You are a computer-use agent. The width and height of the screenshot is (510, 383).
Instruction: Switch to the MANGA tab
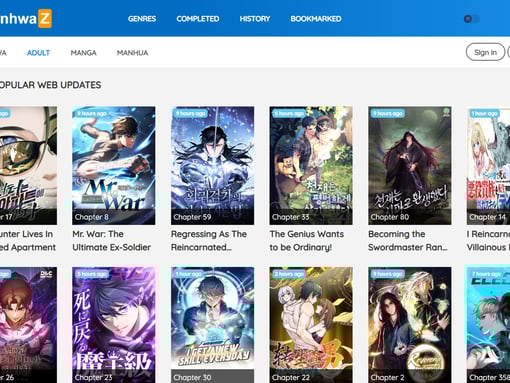click(83, 53)
